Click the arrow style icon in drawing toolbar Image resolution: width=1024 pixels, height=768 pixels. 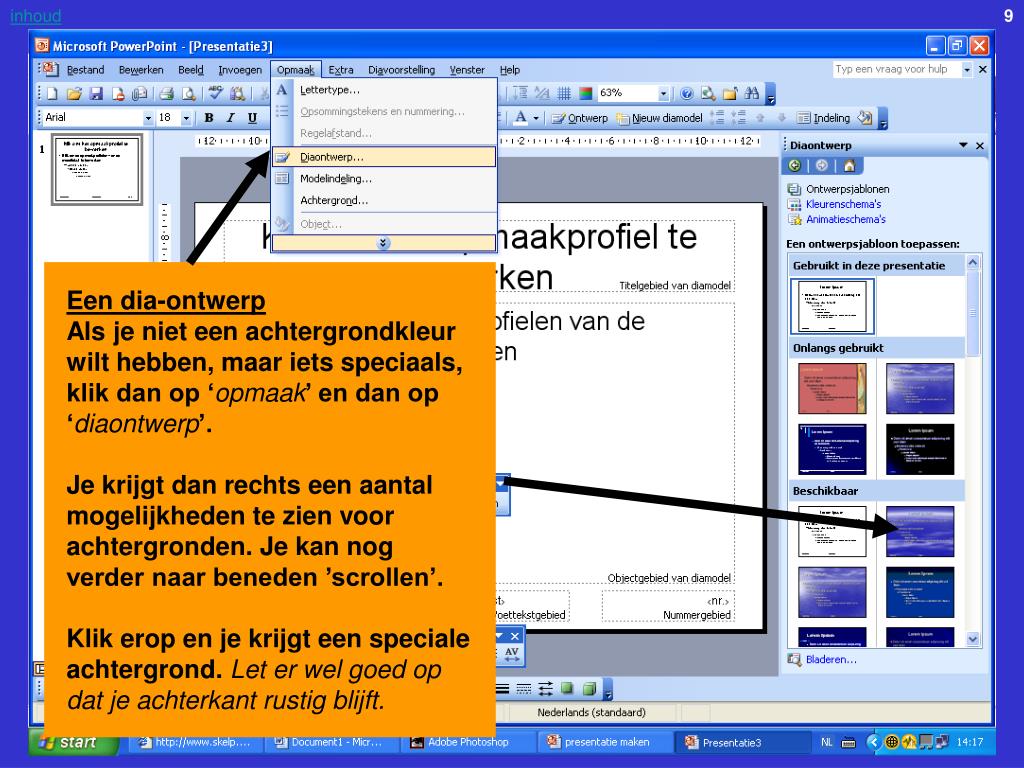545,688
